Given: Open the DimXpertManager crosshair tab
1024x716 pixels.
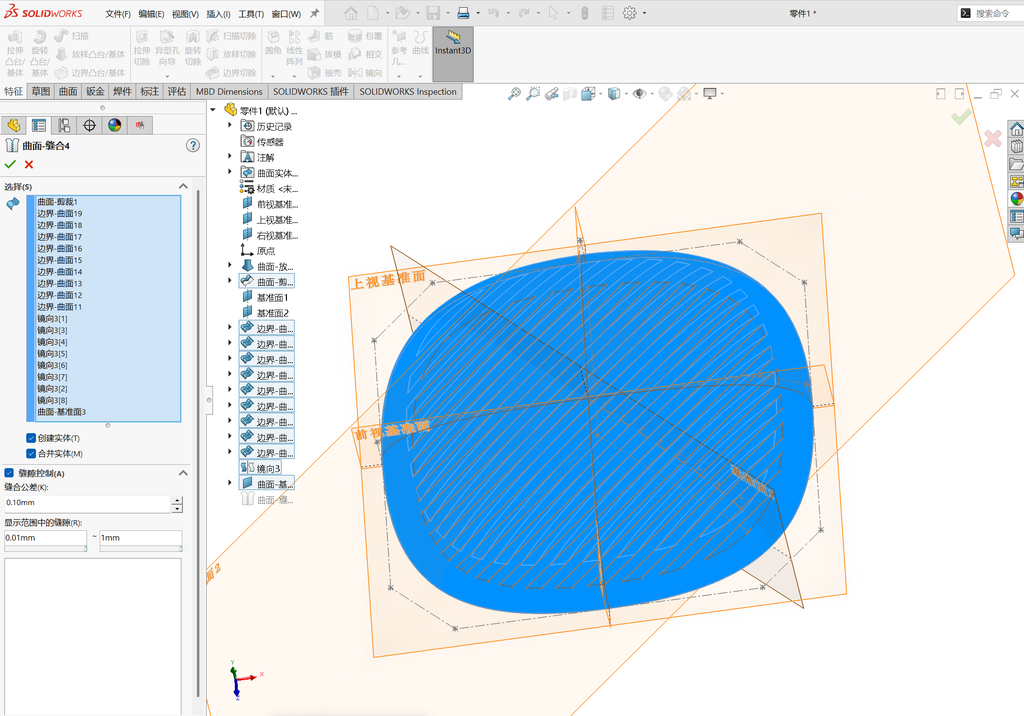Looking at the screenshot, I should [89, 125].
